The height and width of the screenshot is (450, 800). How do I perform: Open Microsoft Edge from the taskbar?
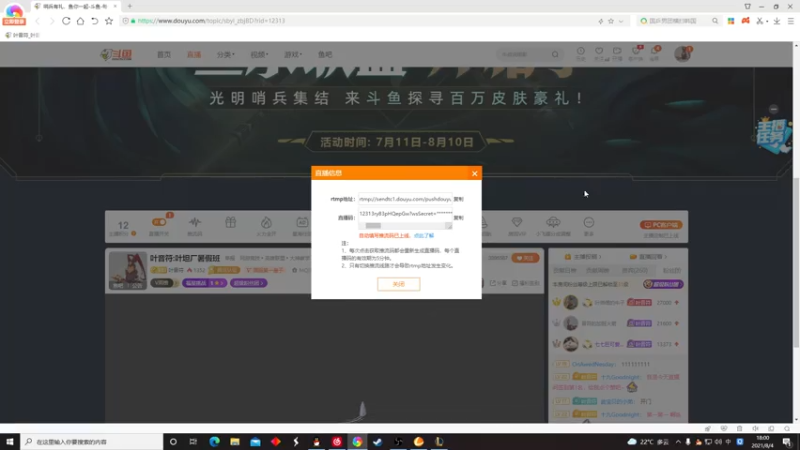click(x=214, y=442)
